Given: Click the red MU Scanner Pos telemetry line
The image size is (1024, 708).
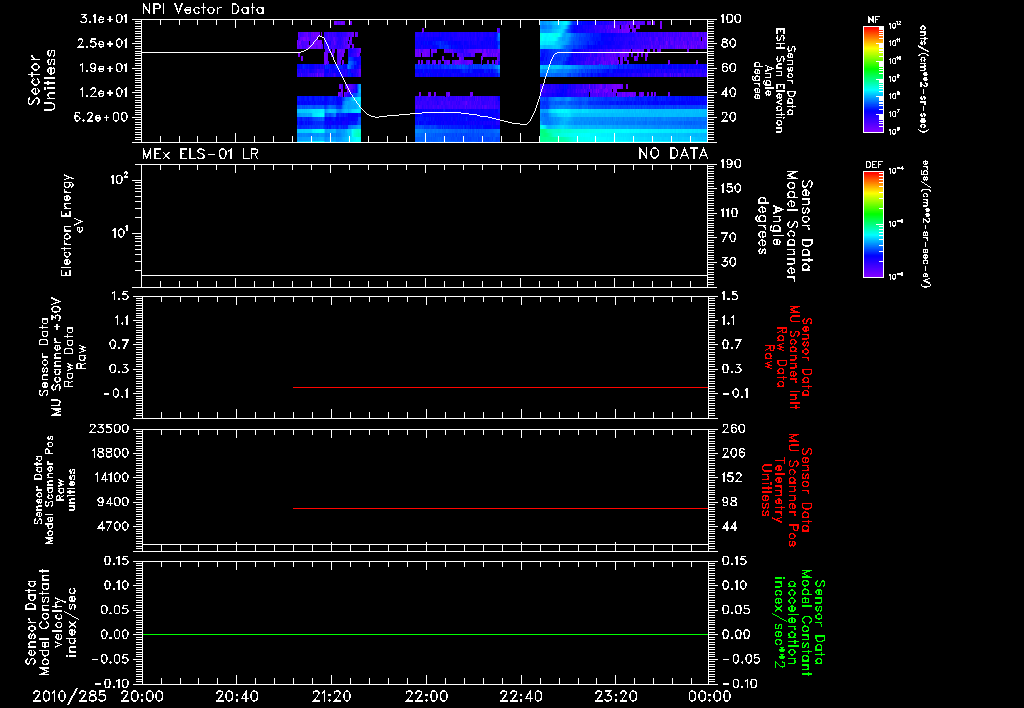Looking at the screenshot, I should [500, 508].
